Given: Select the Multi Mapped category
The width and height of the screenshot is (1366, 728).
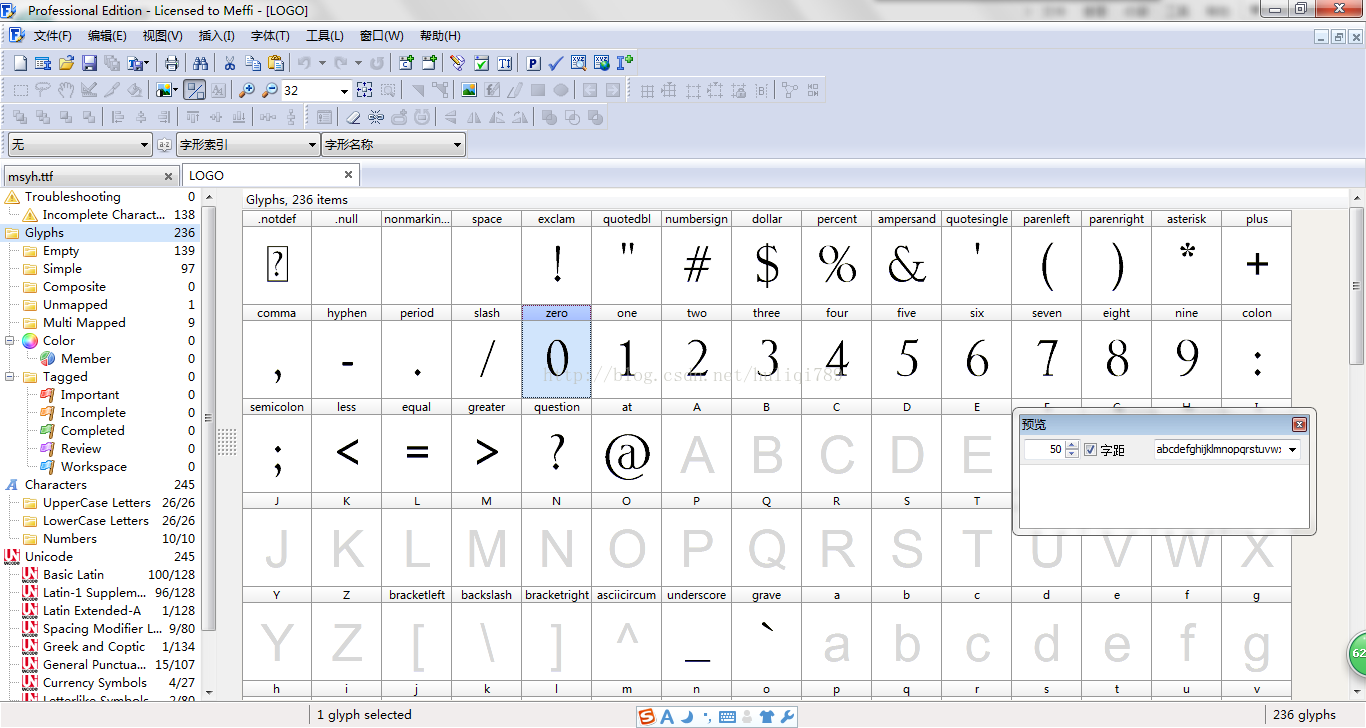Looking at the screenshot, I should tap(84, 323).
